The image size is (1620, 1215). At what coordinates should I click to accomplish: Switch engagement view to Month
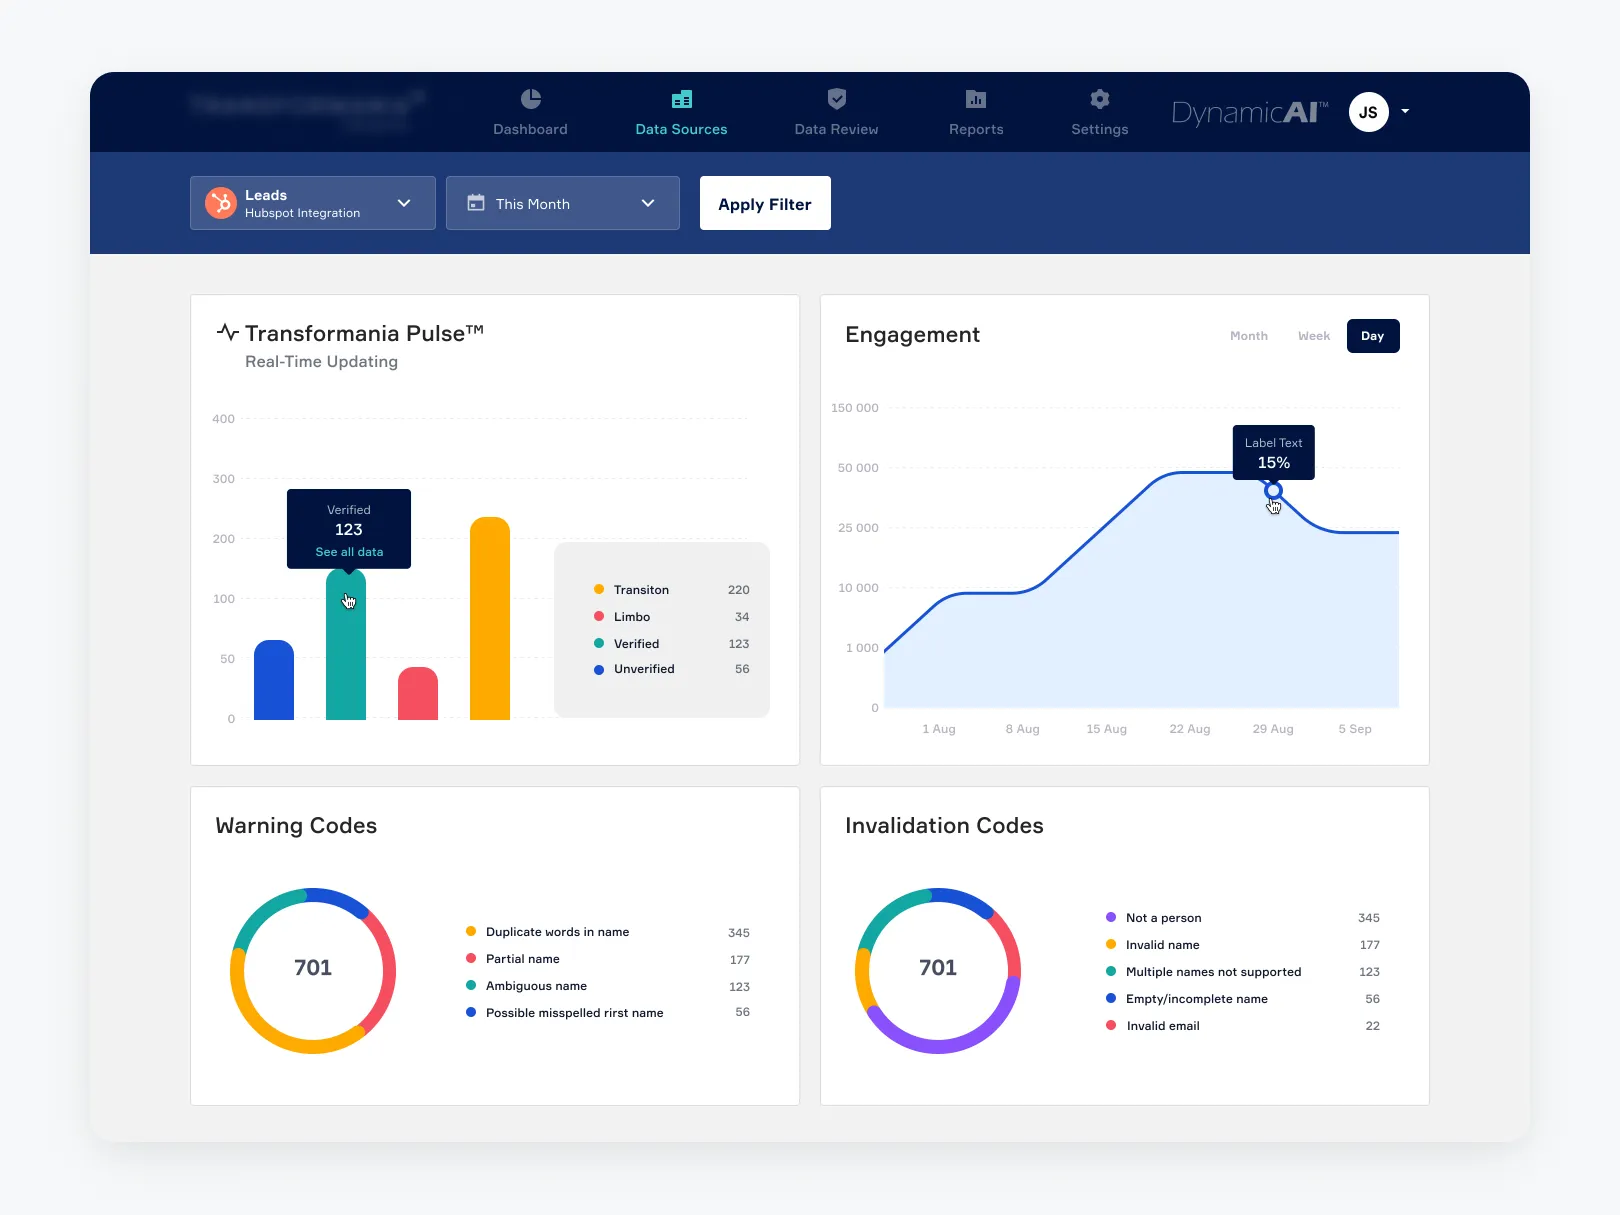click(x=1248, y=336)
